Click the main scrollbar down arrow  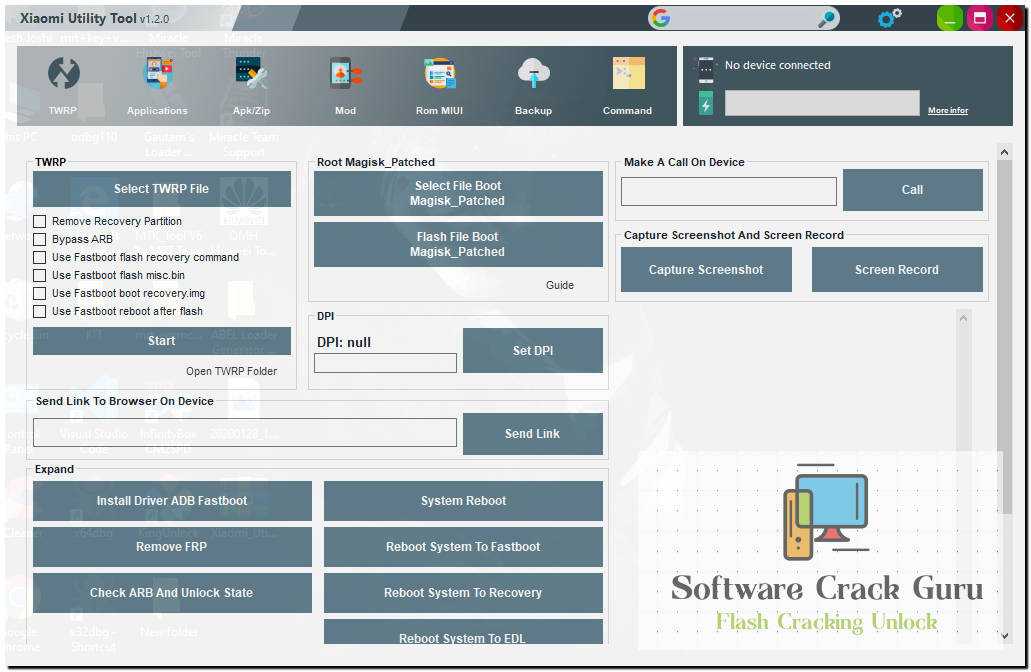1004,636
